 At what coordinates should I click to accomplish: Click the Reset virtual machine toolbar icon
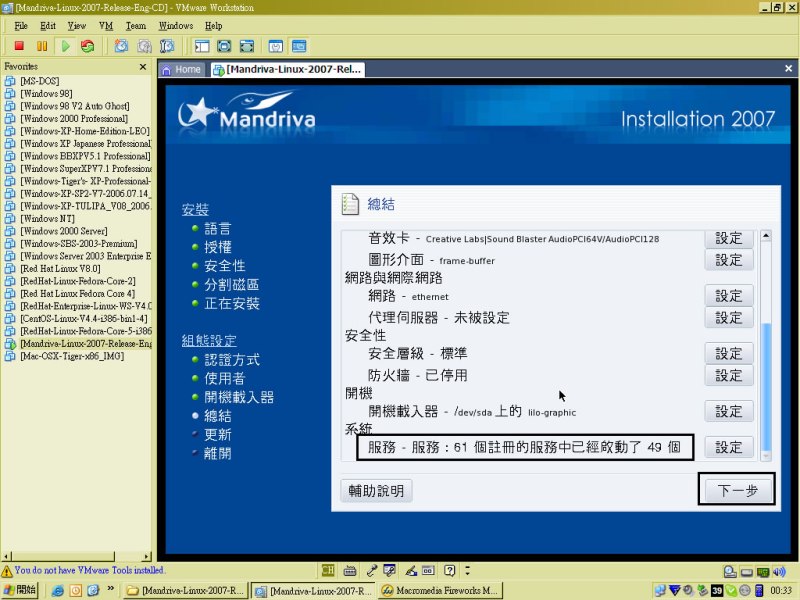point(88,46)
